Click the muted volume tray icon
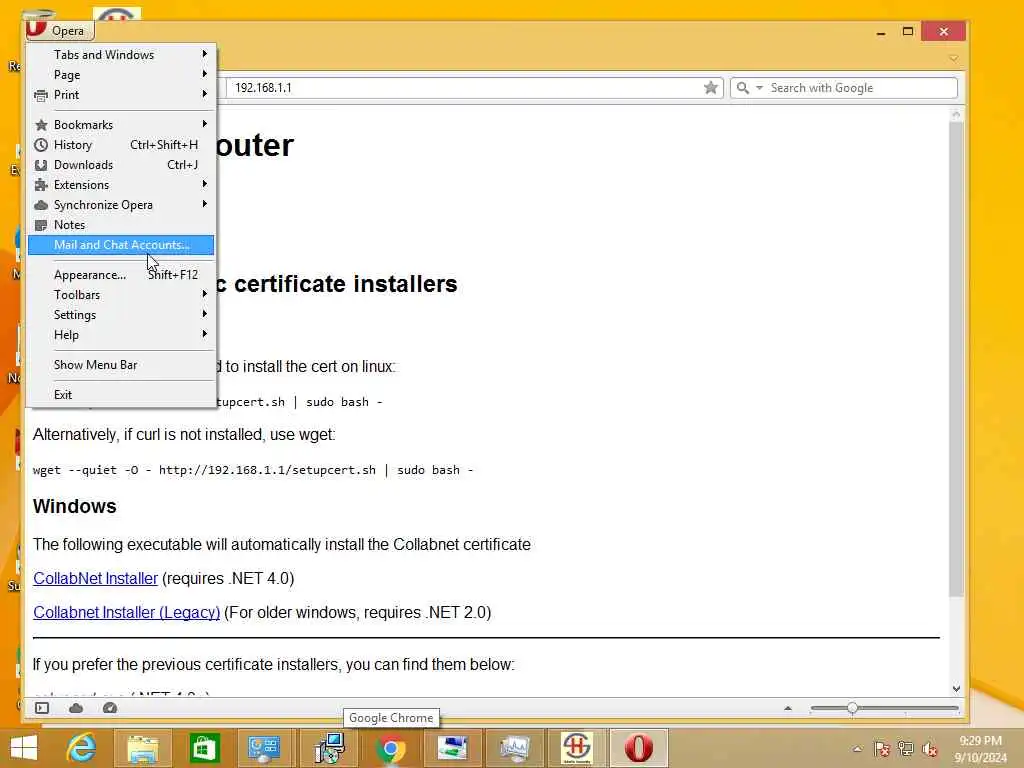 click(x=929, y=749)
